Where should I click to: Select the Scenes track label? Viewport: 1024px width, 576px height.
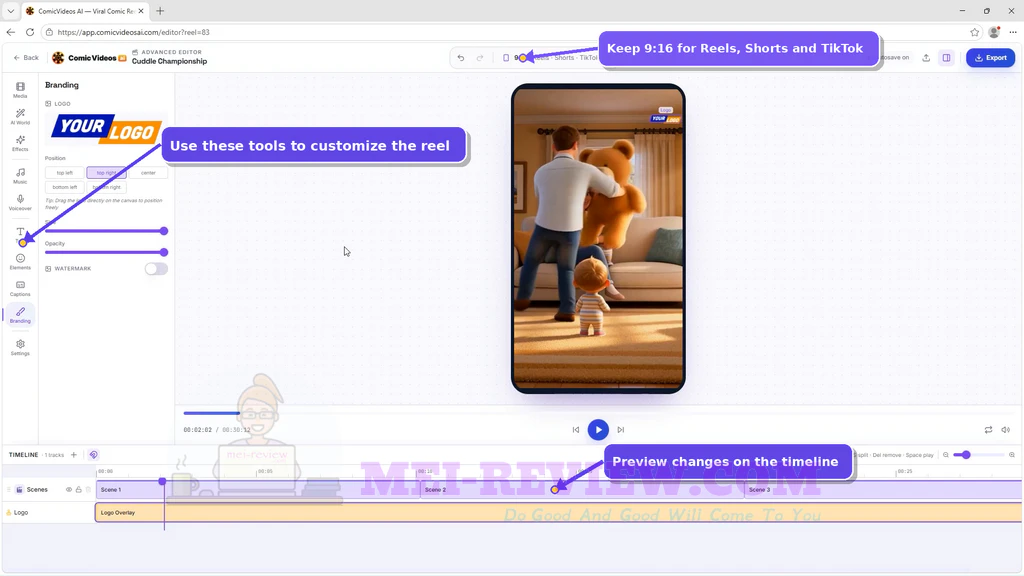click(x=37, y=489)
